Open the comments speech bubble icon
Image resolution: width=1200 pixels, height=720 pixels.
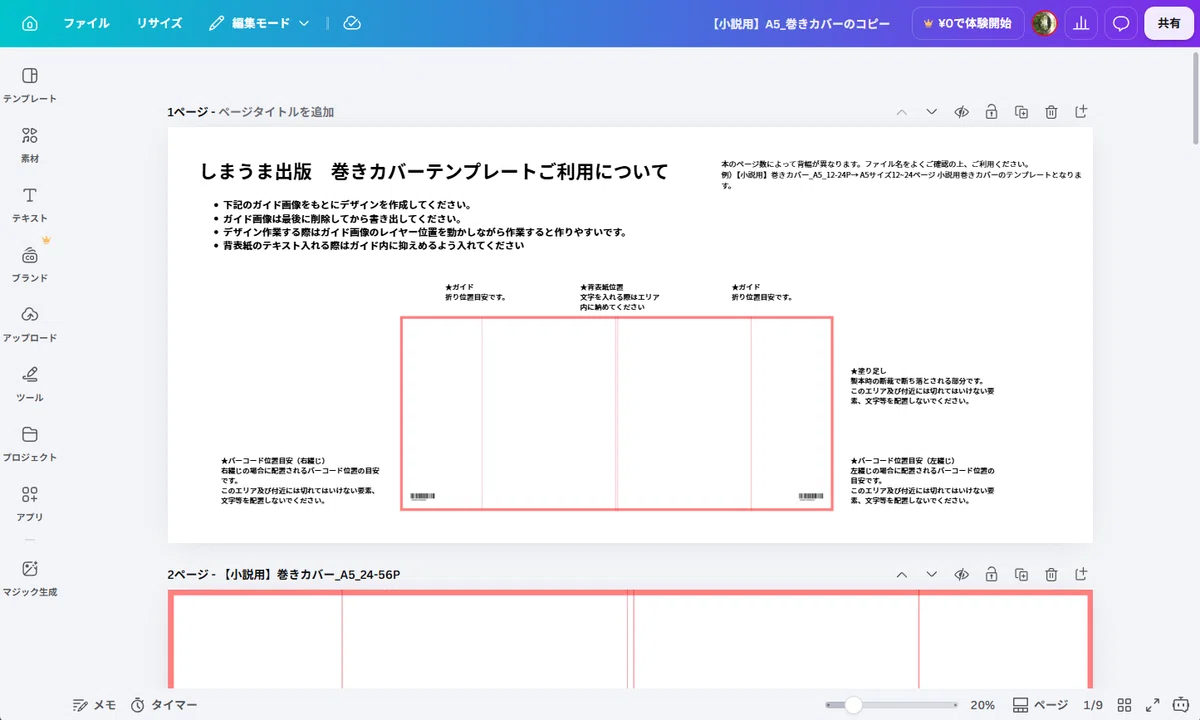click(x=1121, y=23)
